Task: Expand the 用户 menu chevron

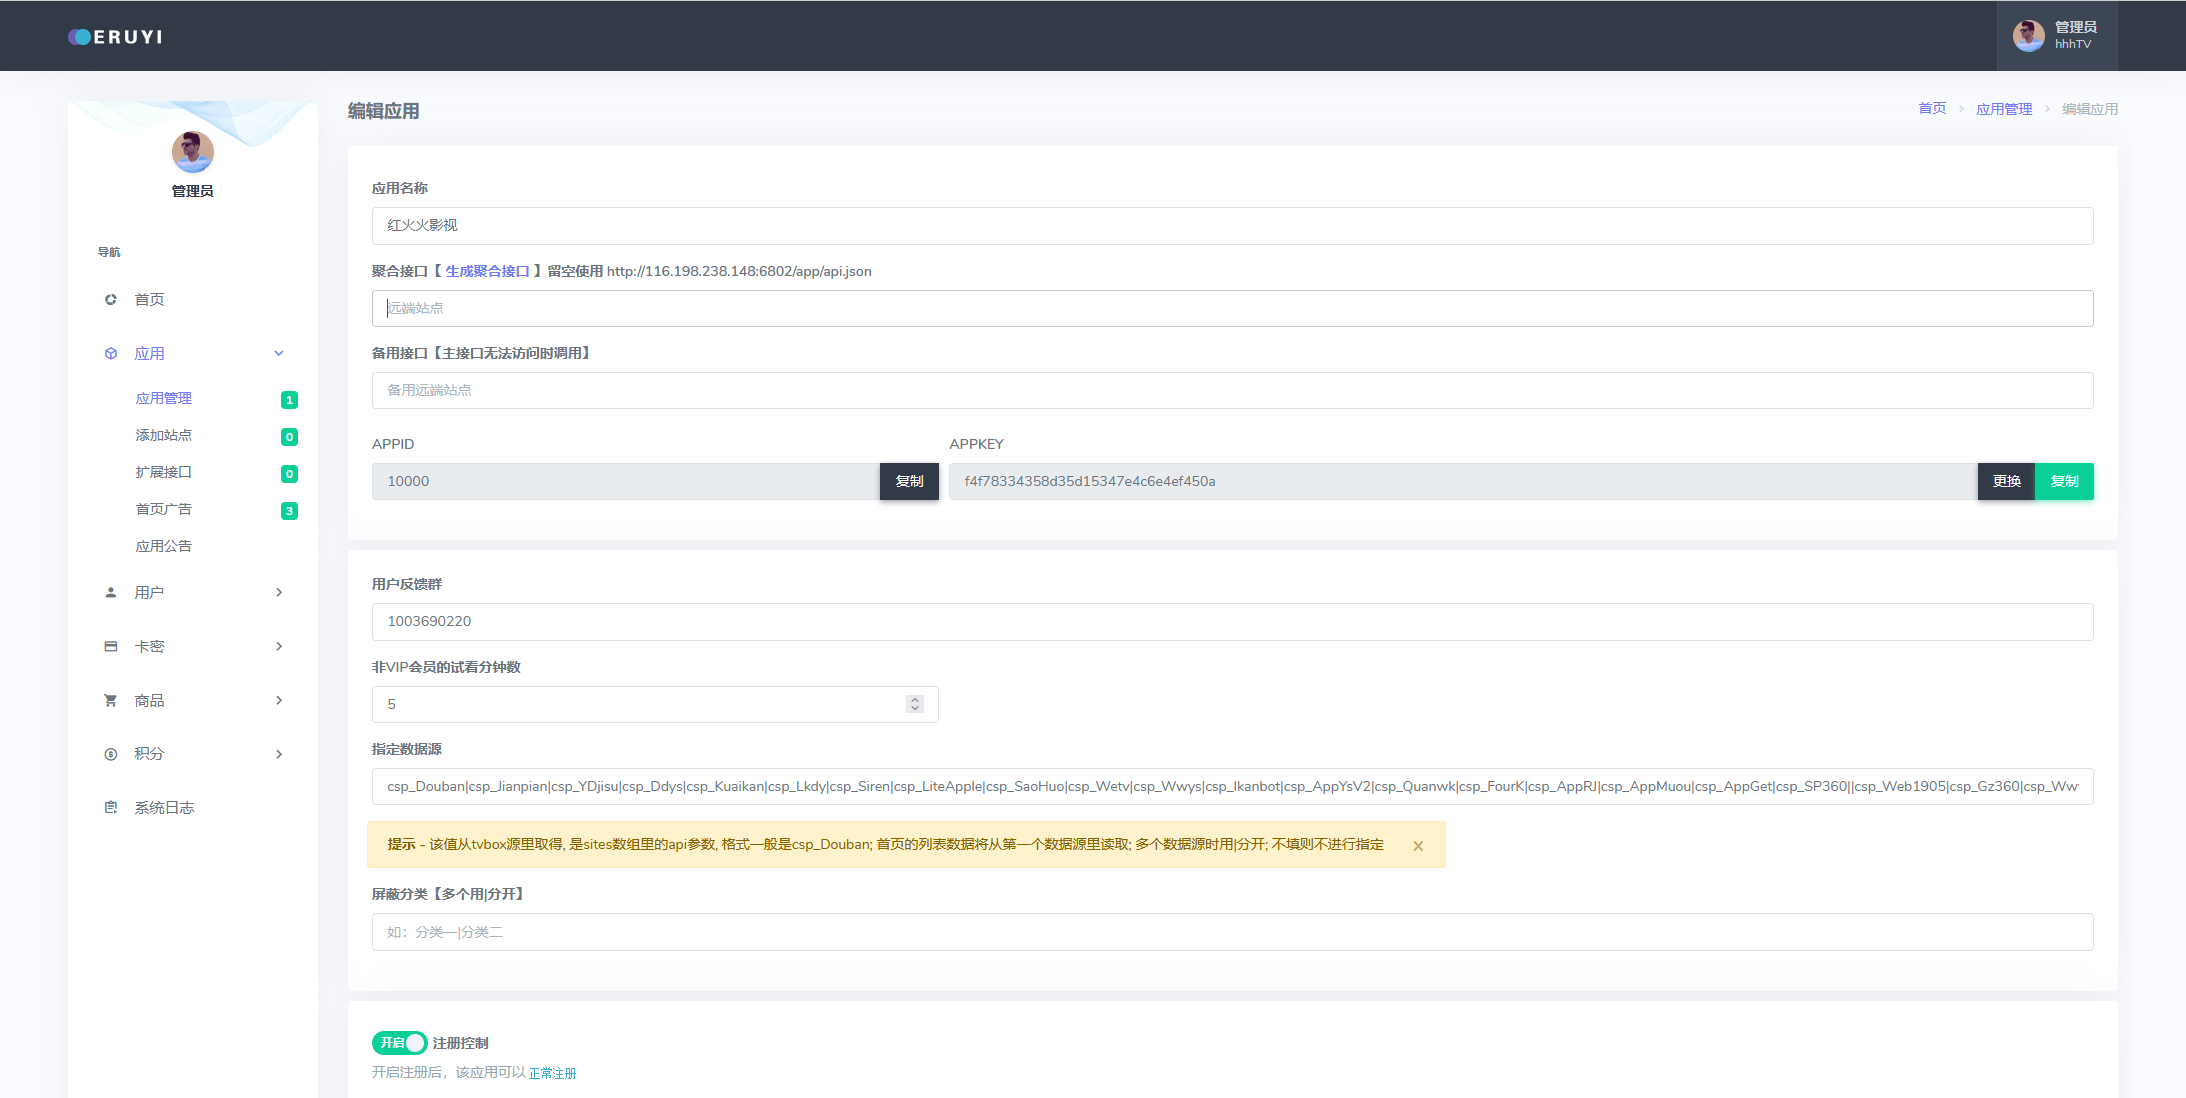Action: pos(279,592)
